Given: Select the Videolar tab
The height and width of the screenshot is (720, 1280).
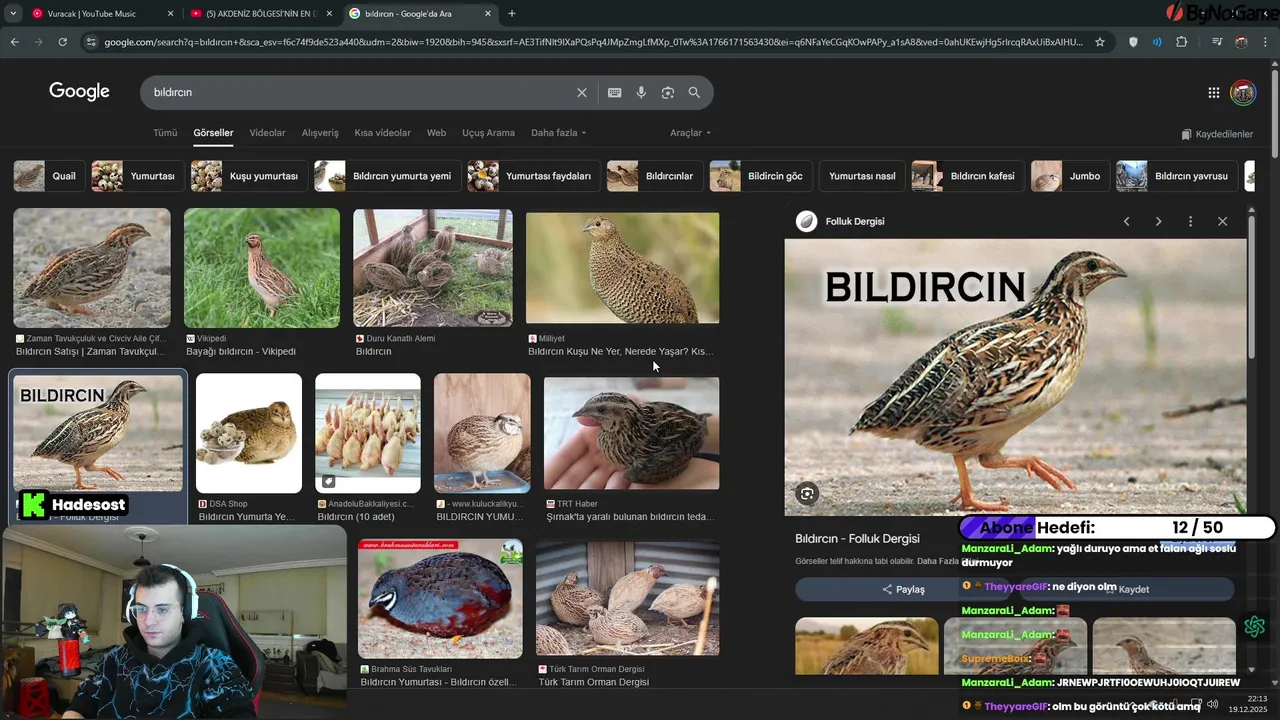Looking at the screenshot, I should (267, 133).
